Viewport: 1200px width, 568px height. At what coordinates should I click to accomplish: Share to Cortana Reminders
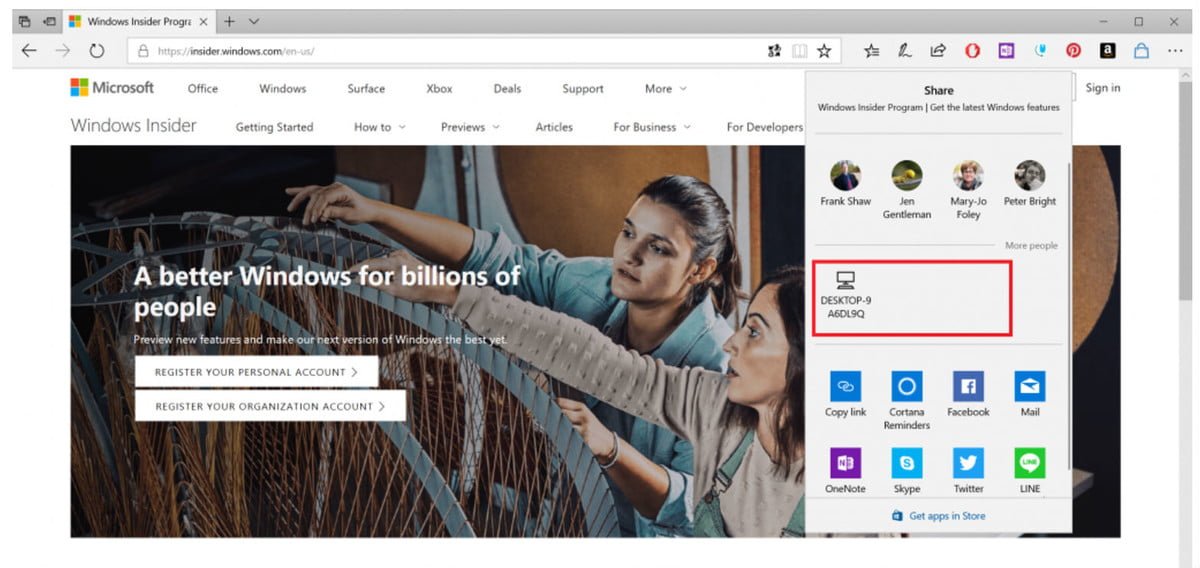tap(907, 400)
